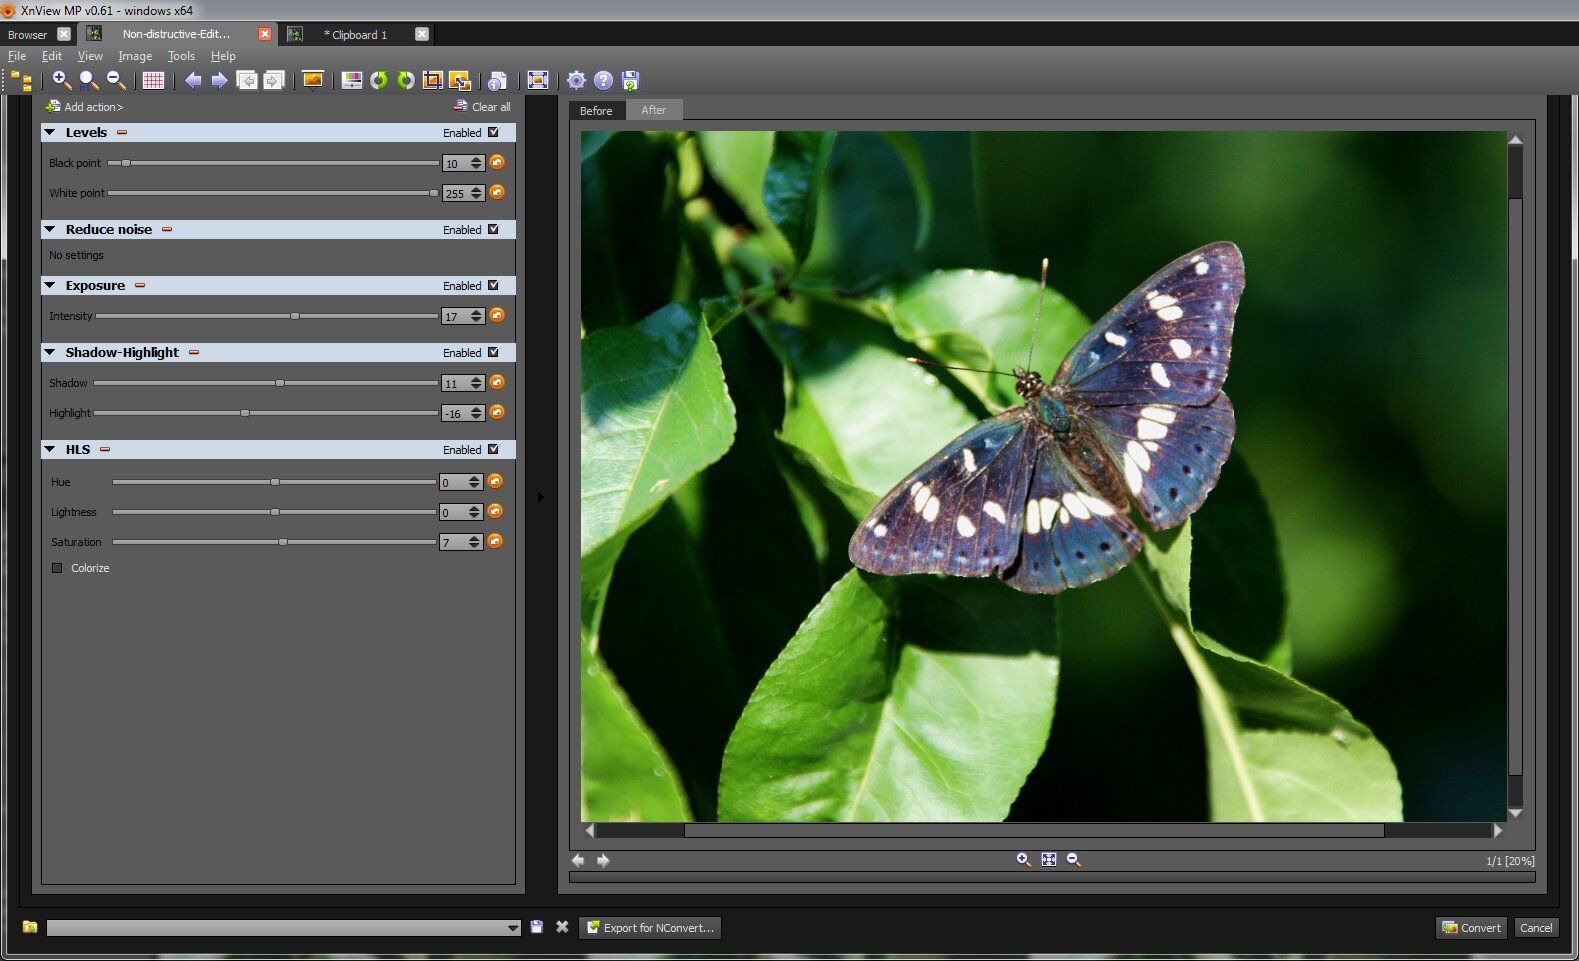Screen dimensions: 1579x961
Task: Open the Add action menu
Action: point(84,107)
